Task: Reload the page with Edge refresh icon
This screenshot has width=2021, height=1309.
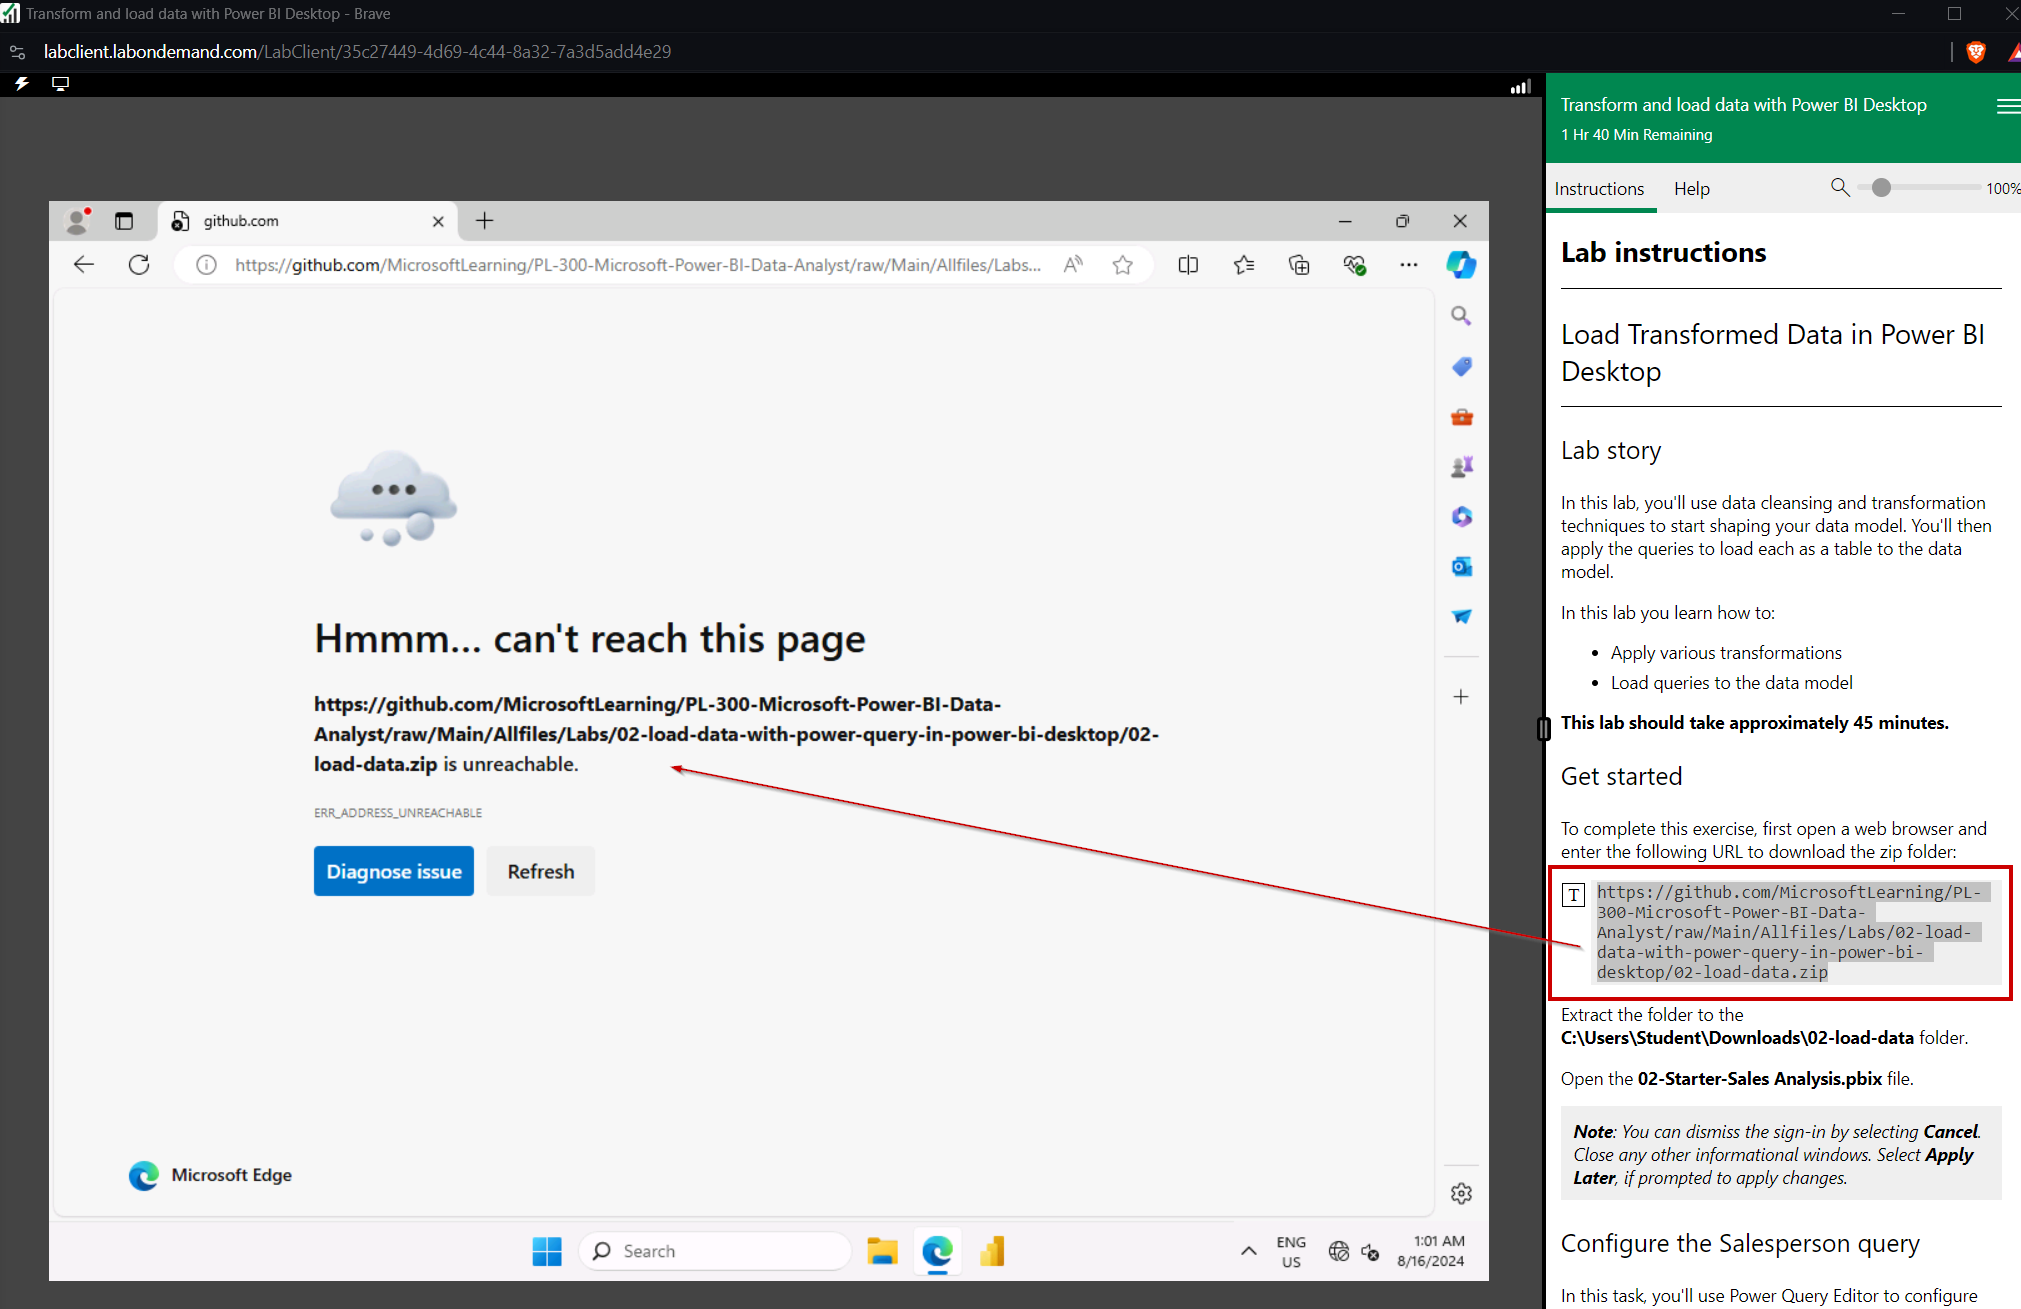Action: pyautogui.click(x=139, y=264)
